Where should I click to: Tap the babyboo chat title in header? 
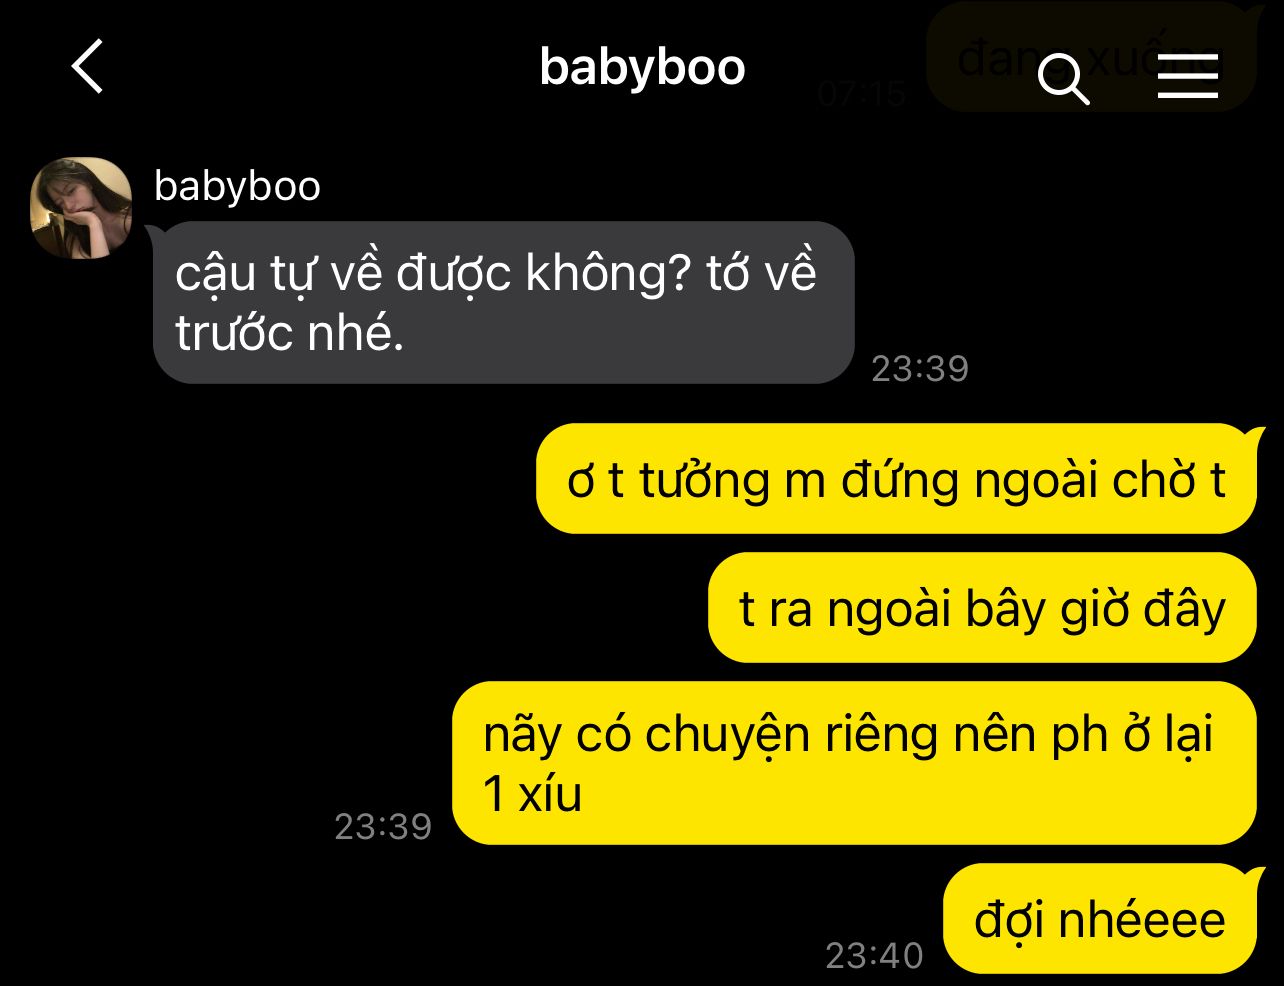pyautogui.click(x=642, y=67)
